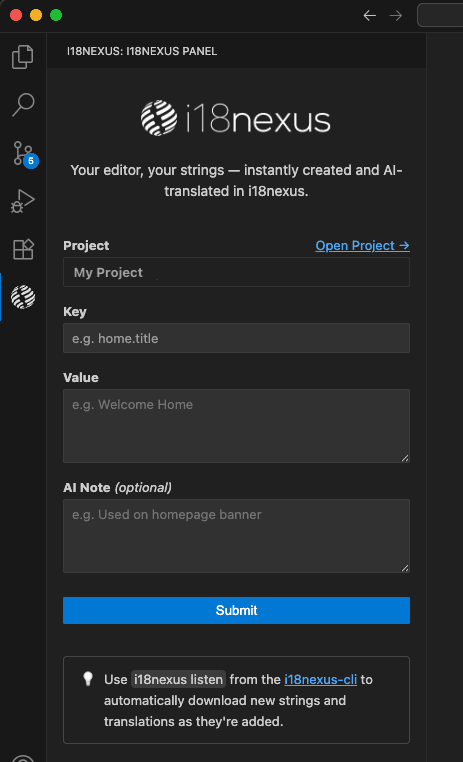This screenshot has width=463, height=762.
Task: Click the 'i18nexus listen' code snippet
Action: click(x=178, y=679)
